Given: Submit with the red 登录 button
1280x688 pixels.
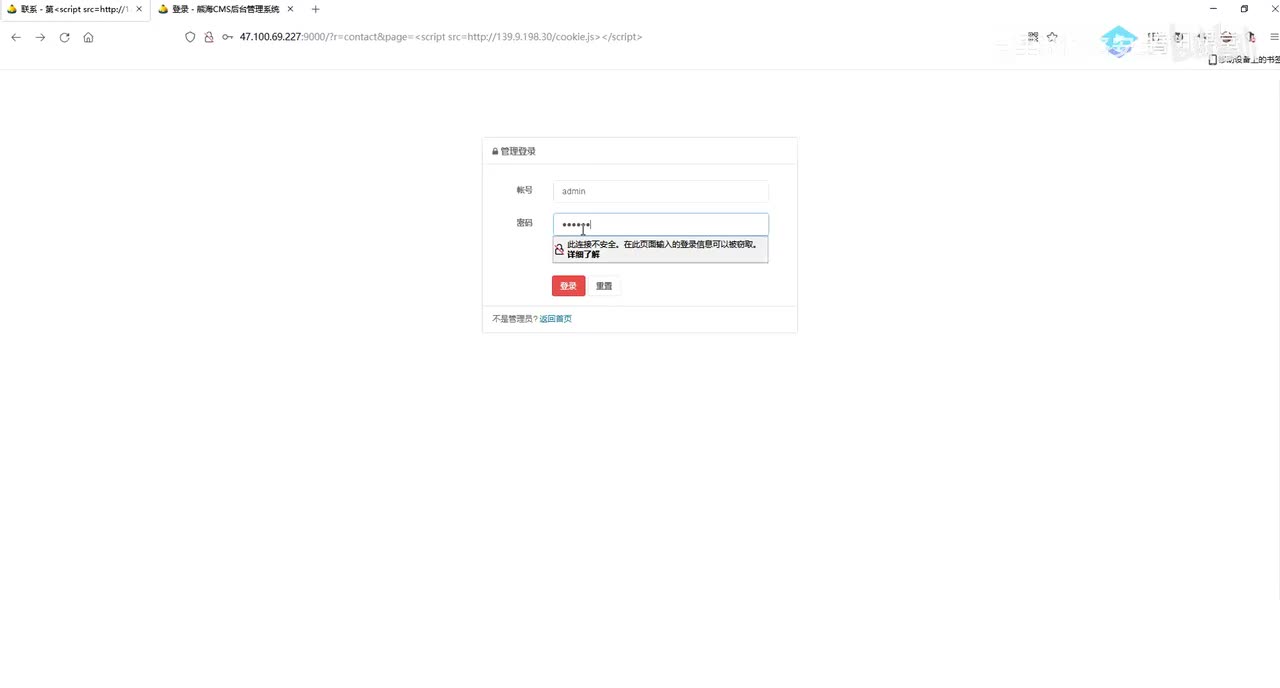Looking at the screenshot, I should 568,286.
